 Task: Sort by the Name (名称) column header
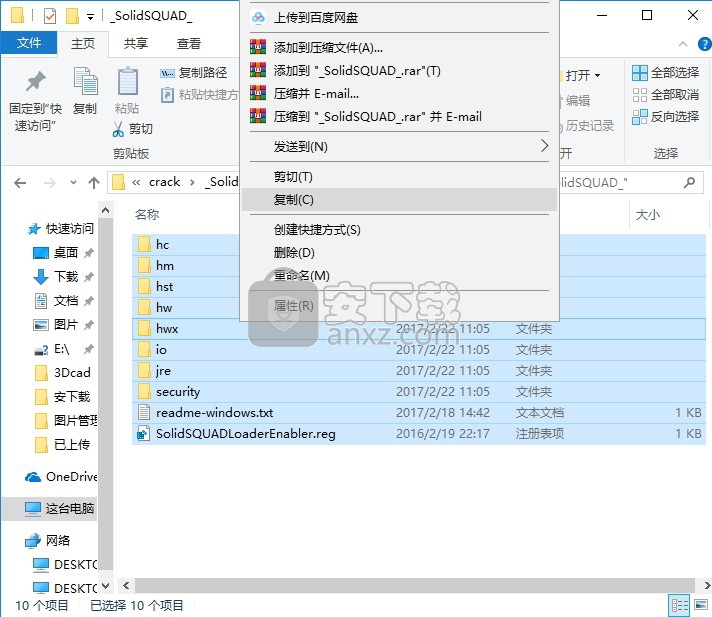point(147,215)
